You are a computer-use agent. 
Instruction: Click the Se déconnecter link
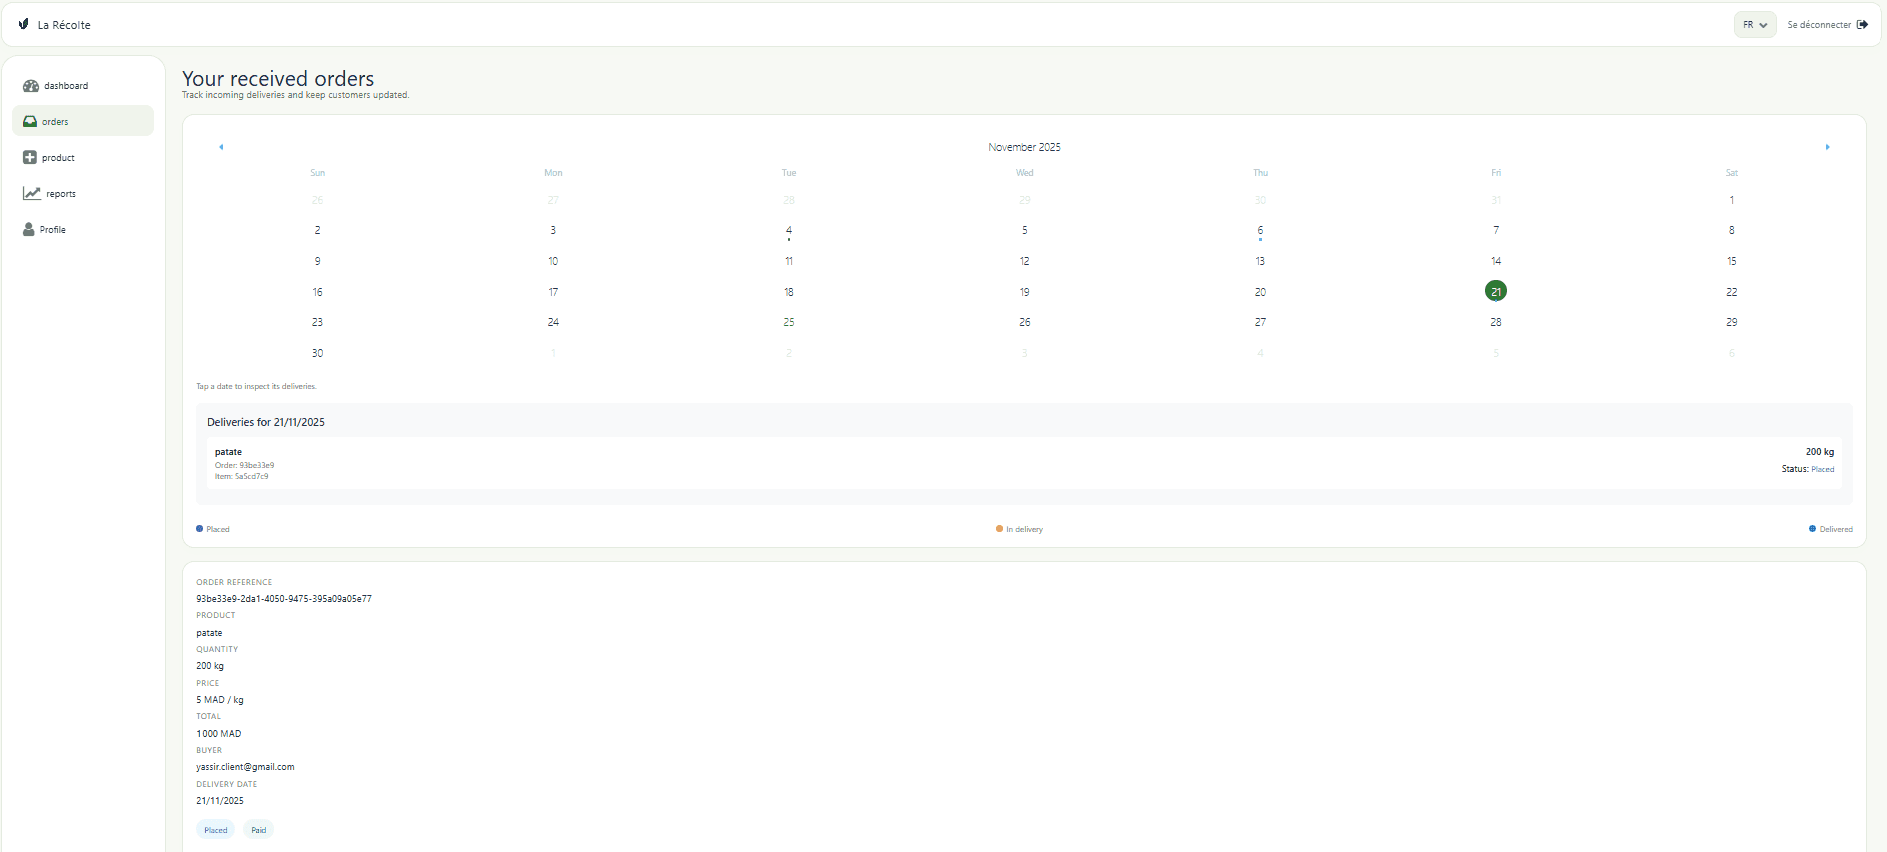pos(1819,25)
